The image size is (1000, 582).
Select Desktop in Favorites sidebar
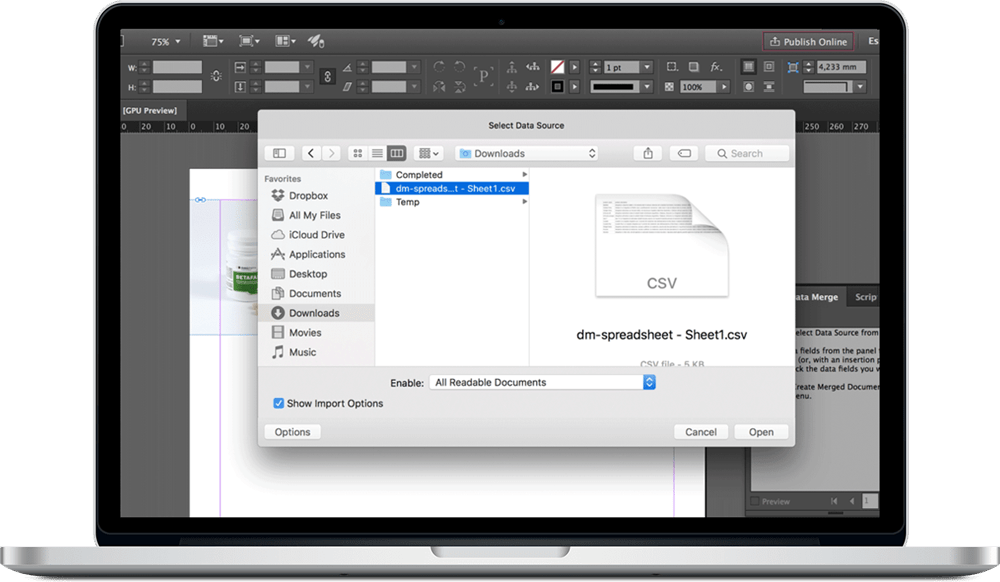308,274
